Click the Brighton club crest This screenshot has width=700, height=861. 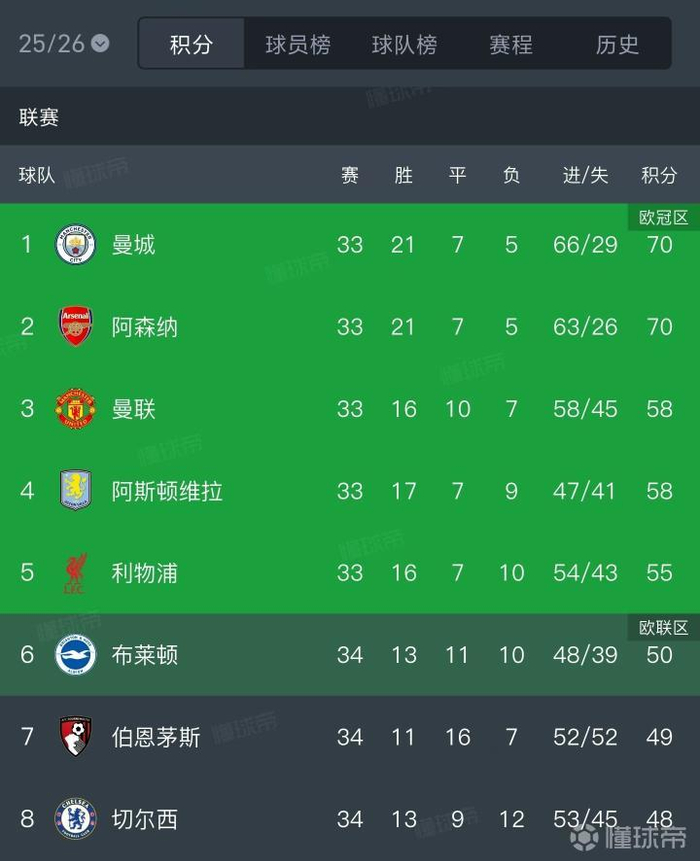click(75, 655)
